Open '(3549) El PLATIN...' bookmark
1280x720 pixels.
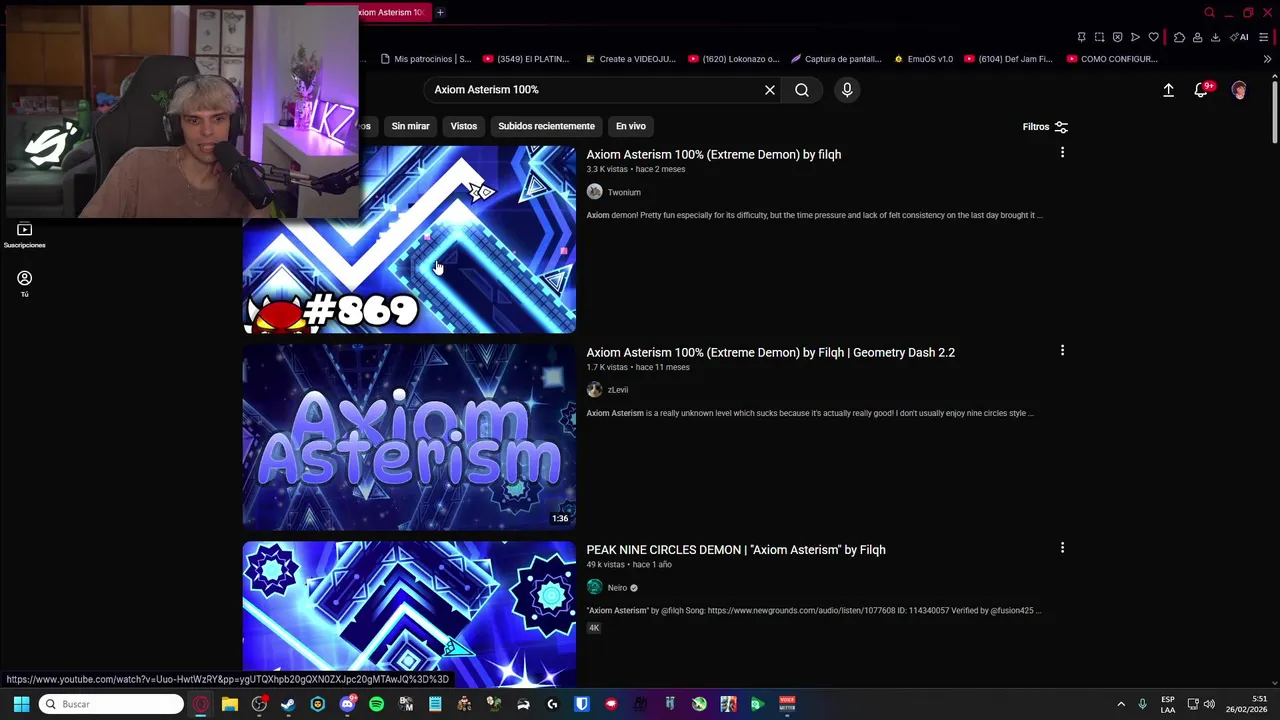[x=526, y=59]
